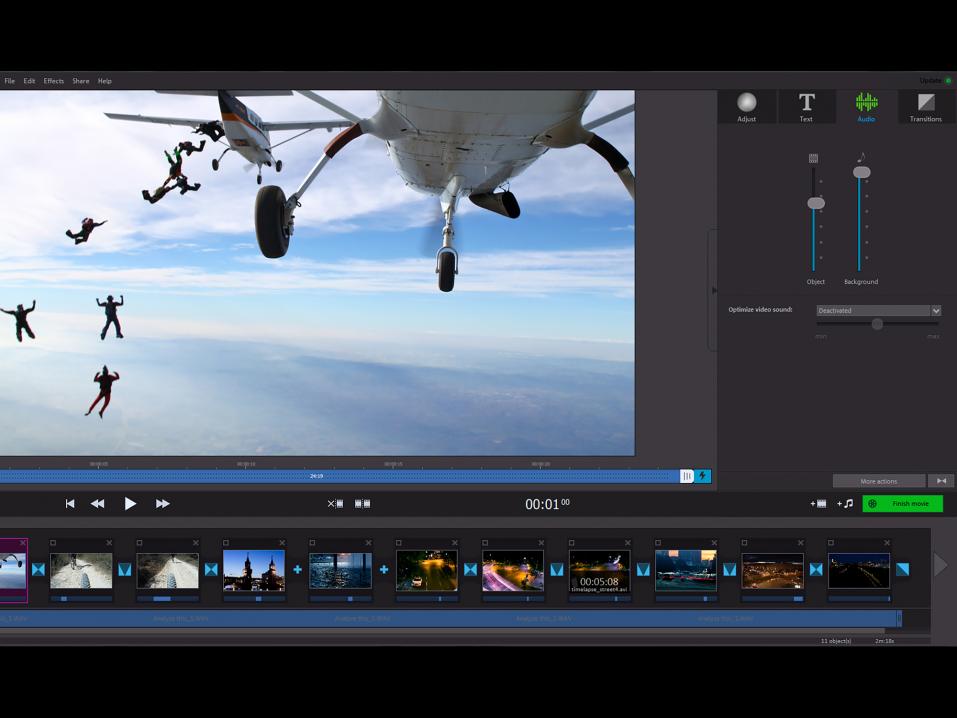This screenshot has width=957, height=718.
Task: Click the Finish movie button
Action: [902, 504]
